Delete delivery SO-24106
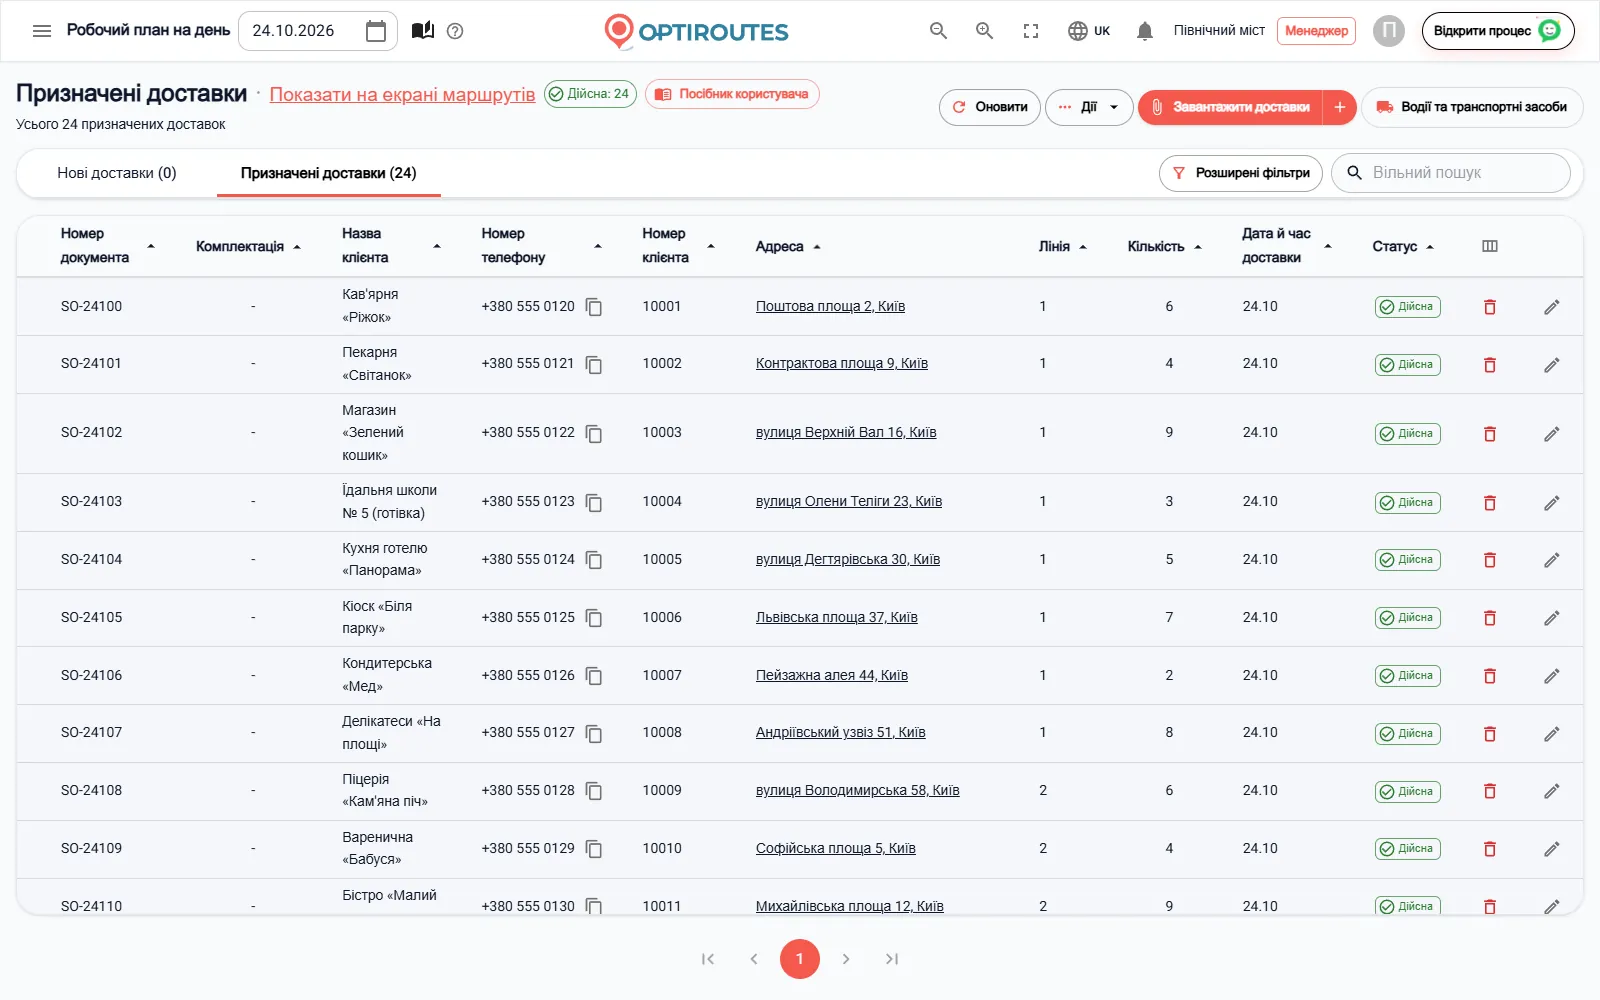This screenshot has width=1600, height=1000. coord(1490,676)
